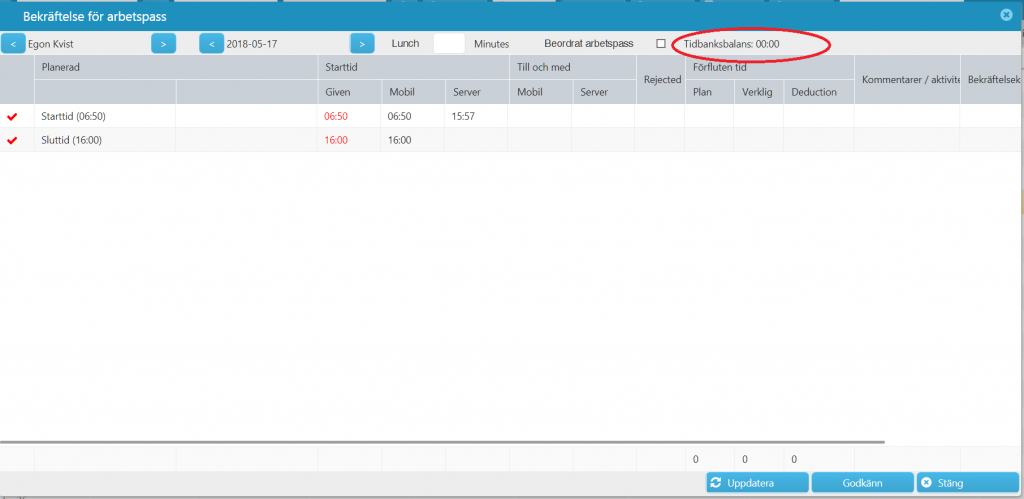
Task: Go to previous date before 2018-05-17
Action: 212,44
